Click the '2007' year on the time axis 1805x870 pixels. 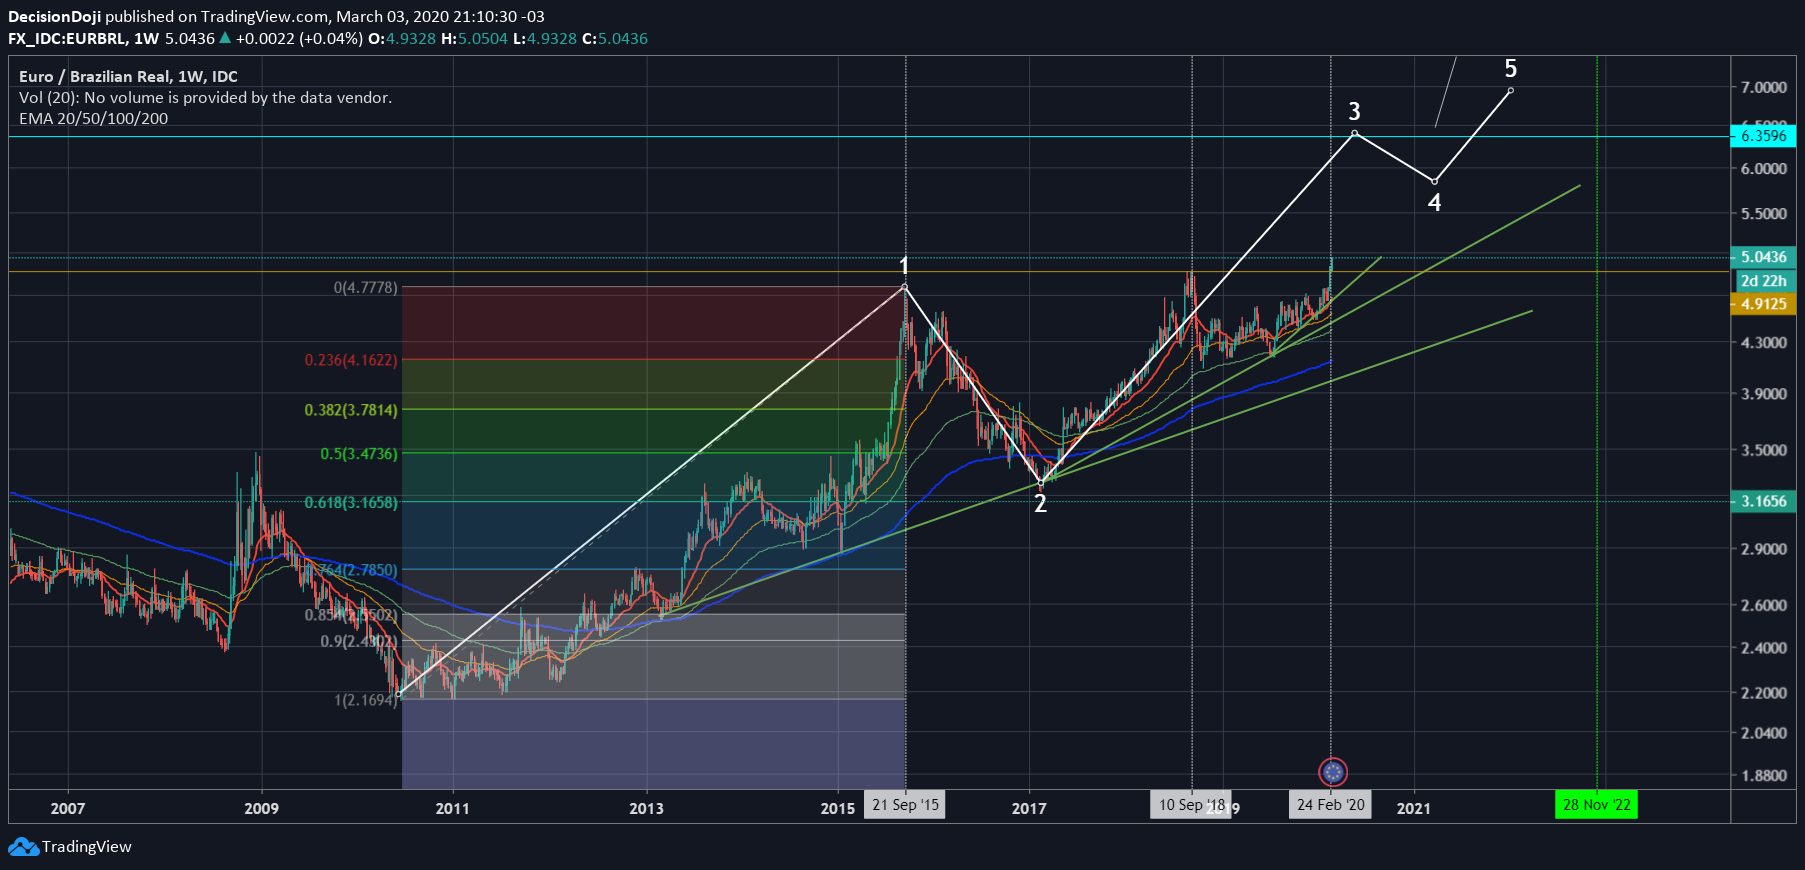tap(68, 809)
